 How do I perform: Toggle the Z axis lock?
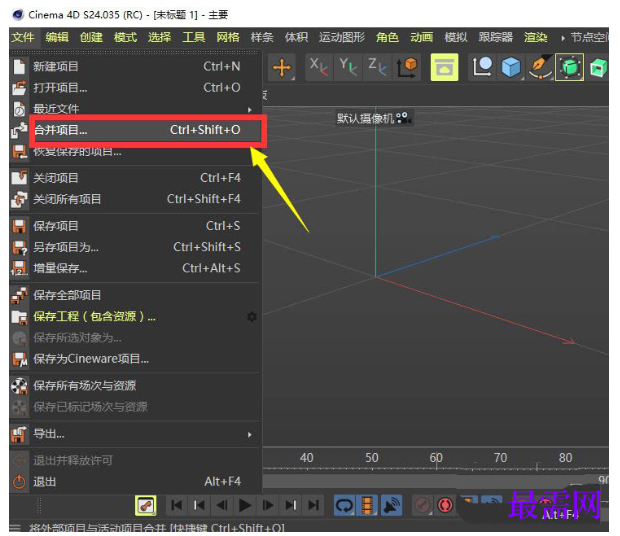pos(377,67)
